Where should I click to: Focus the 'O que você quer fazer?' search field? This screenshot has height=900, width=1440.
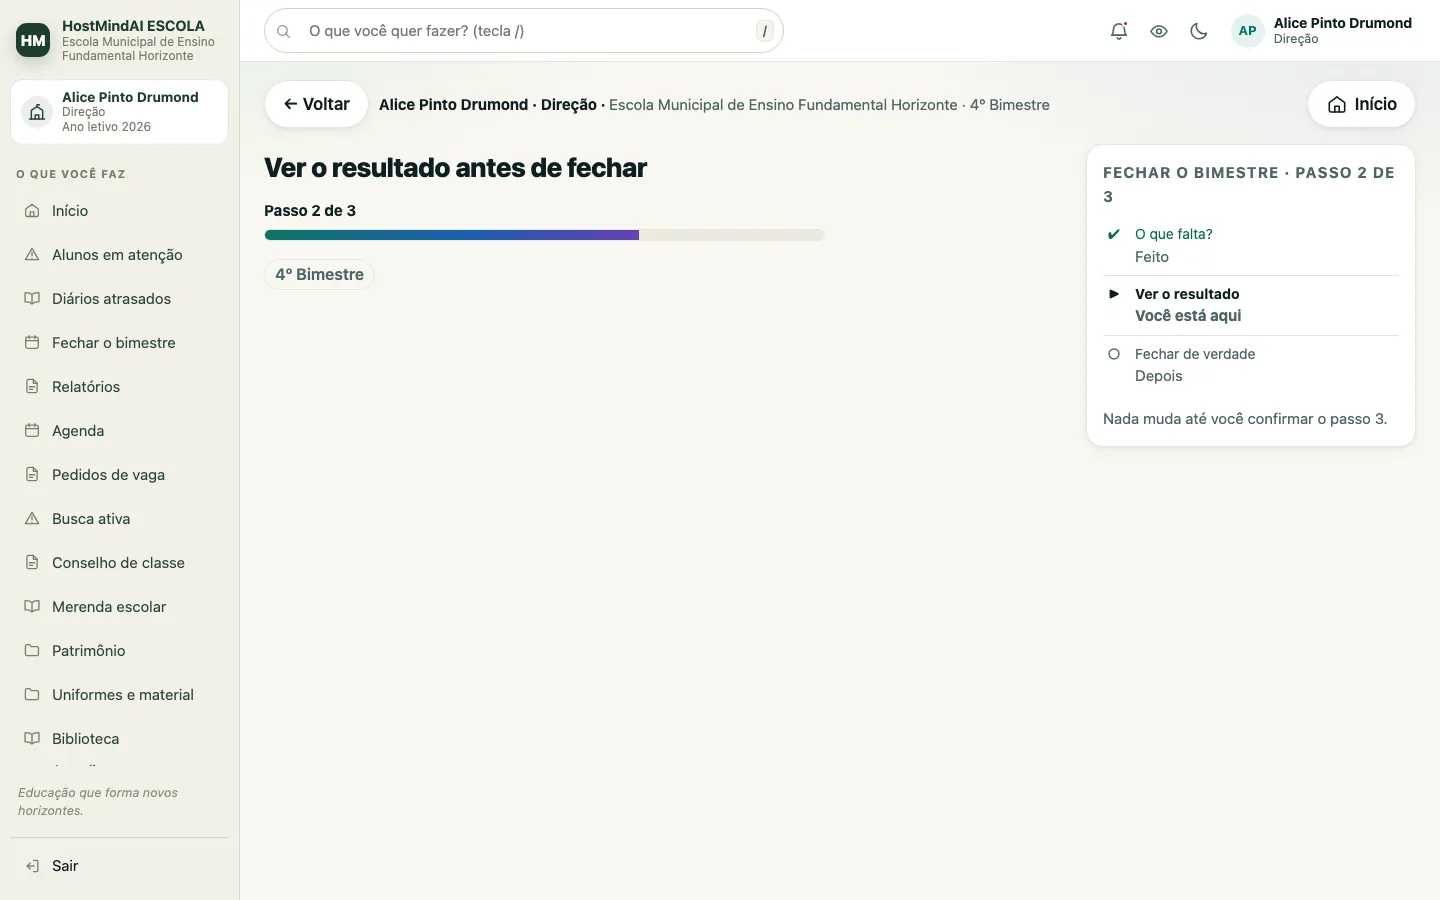tap(524, 31)
